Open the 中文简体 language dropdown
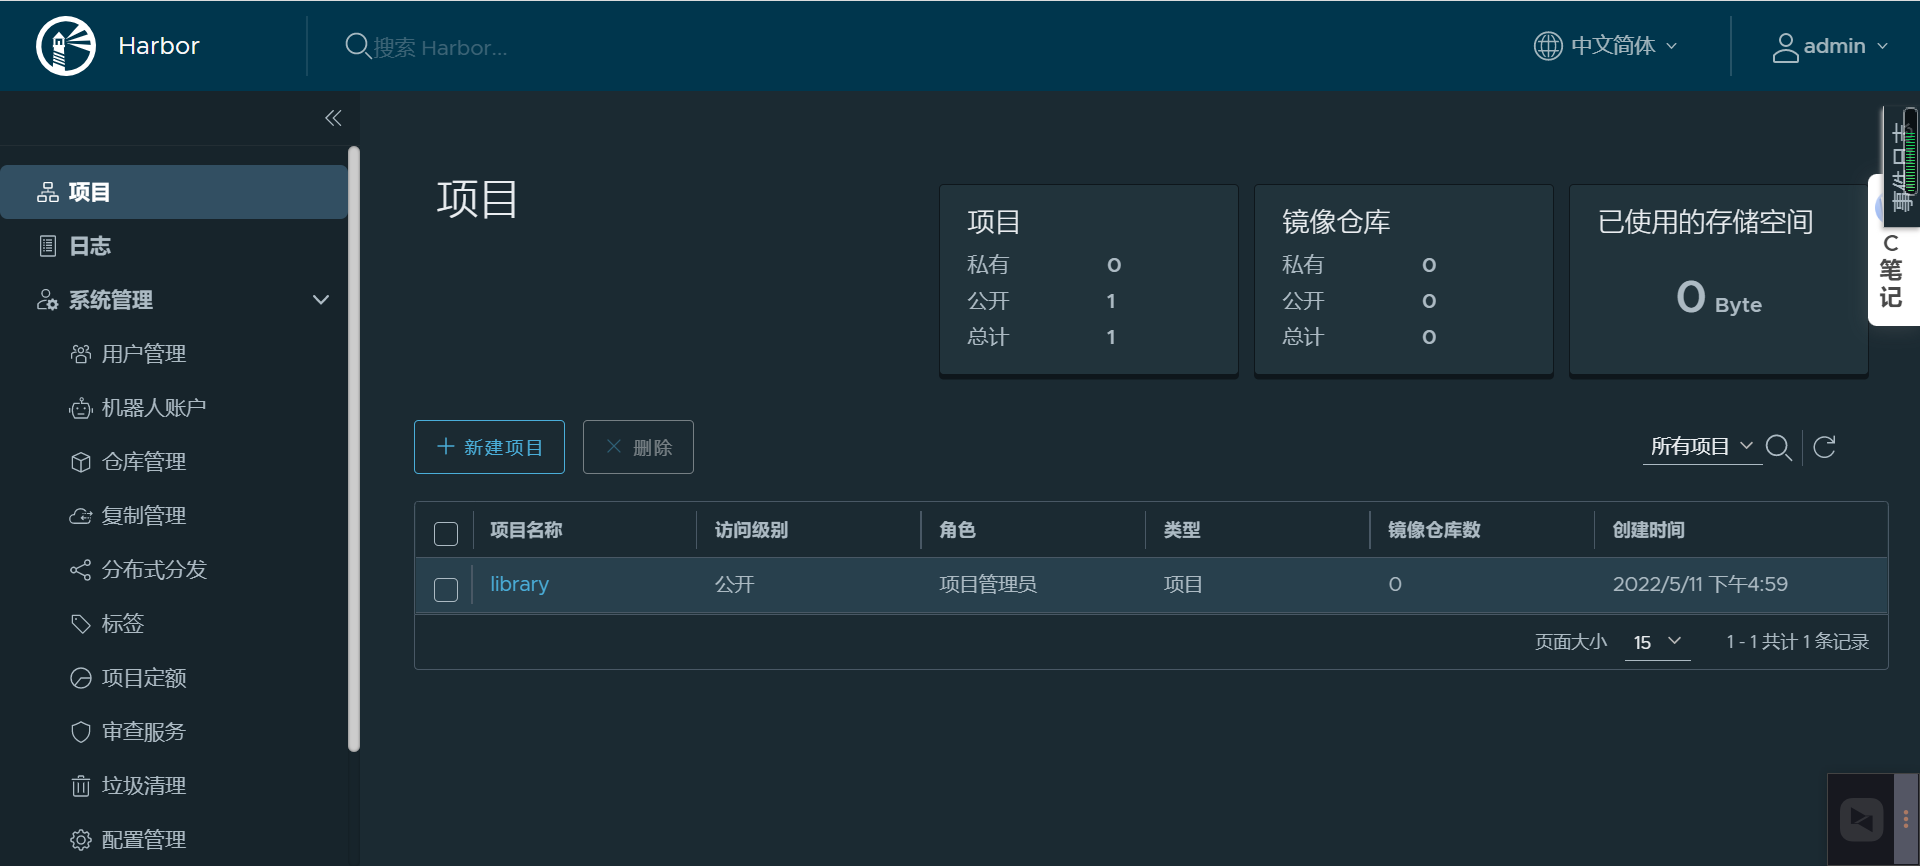The height and width of the screenshot is (866, 1920). click(x=1605, y=46)
